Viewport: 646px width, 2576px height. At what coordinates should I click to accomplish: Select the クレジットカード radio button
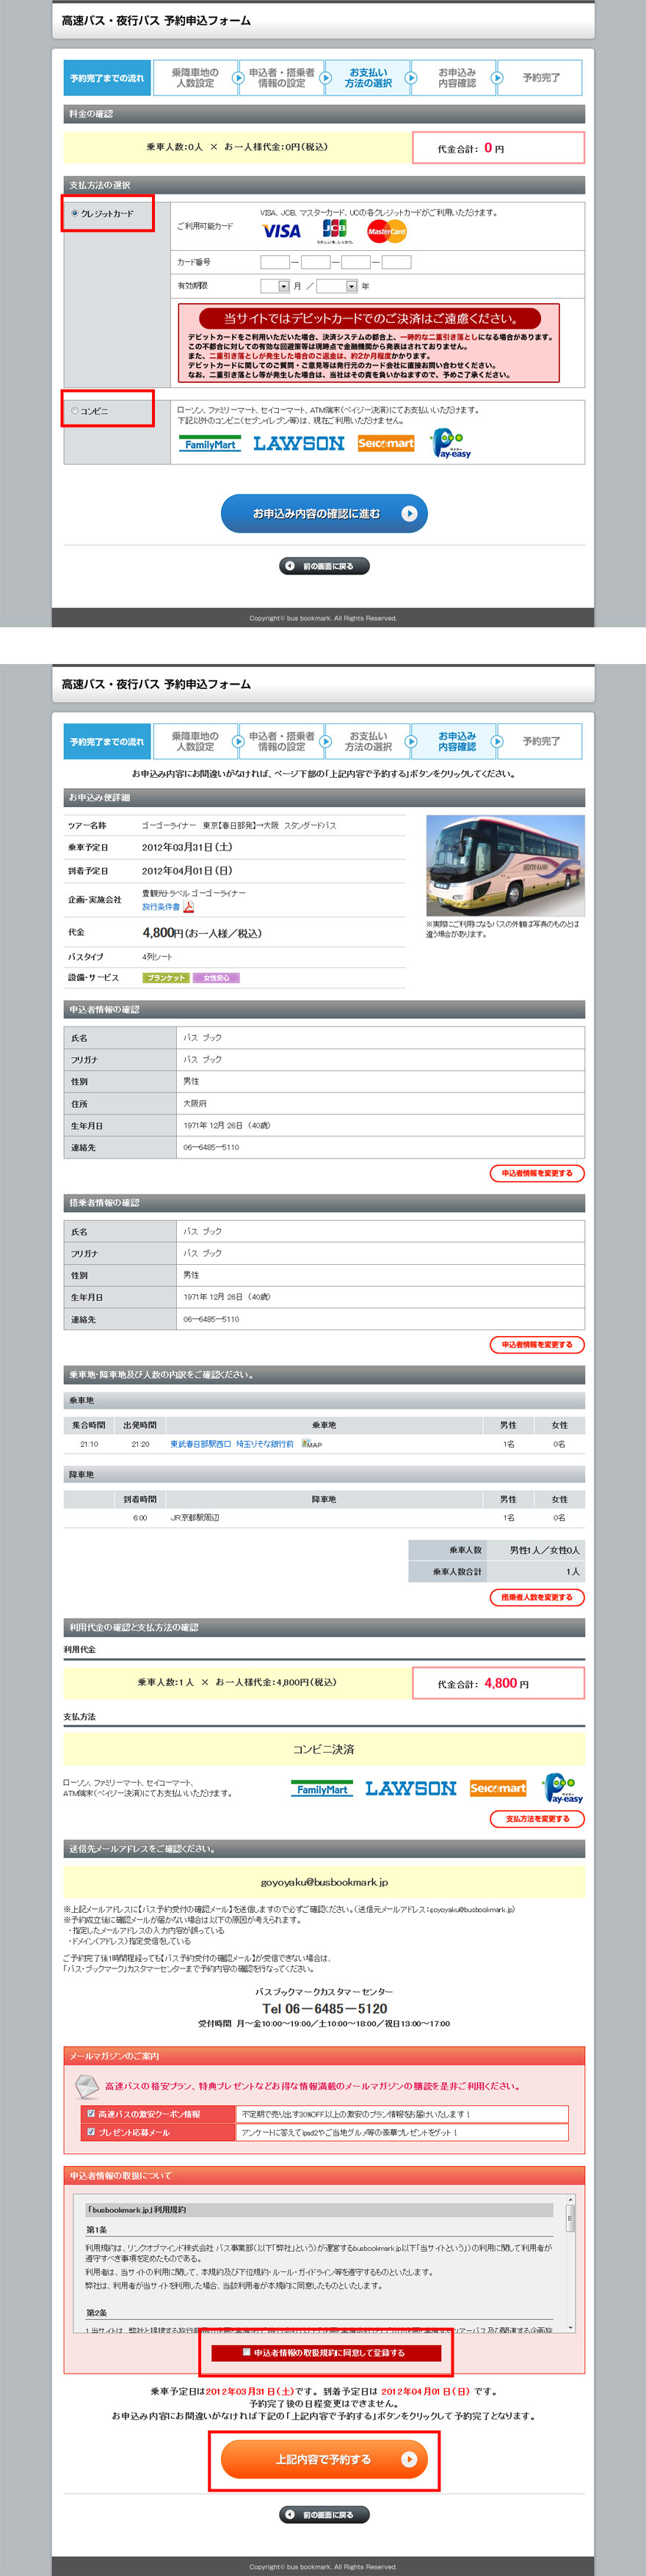click(x=74, y=213)
